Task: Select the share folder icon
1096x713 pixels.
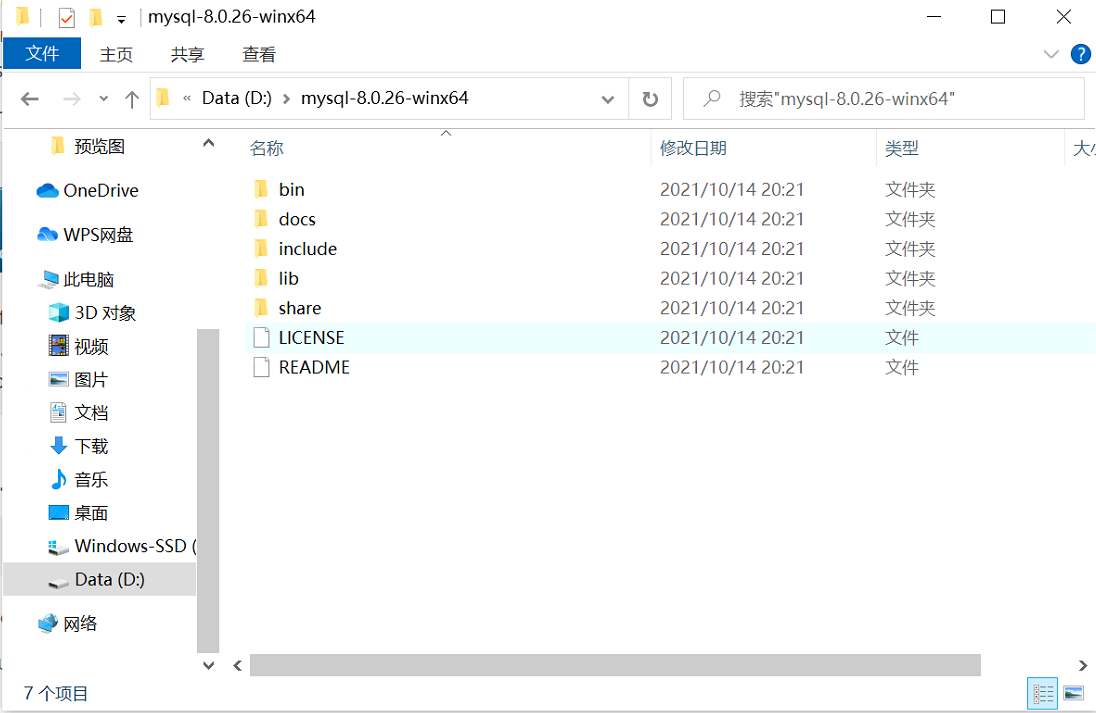Action: point(261,308)
